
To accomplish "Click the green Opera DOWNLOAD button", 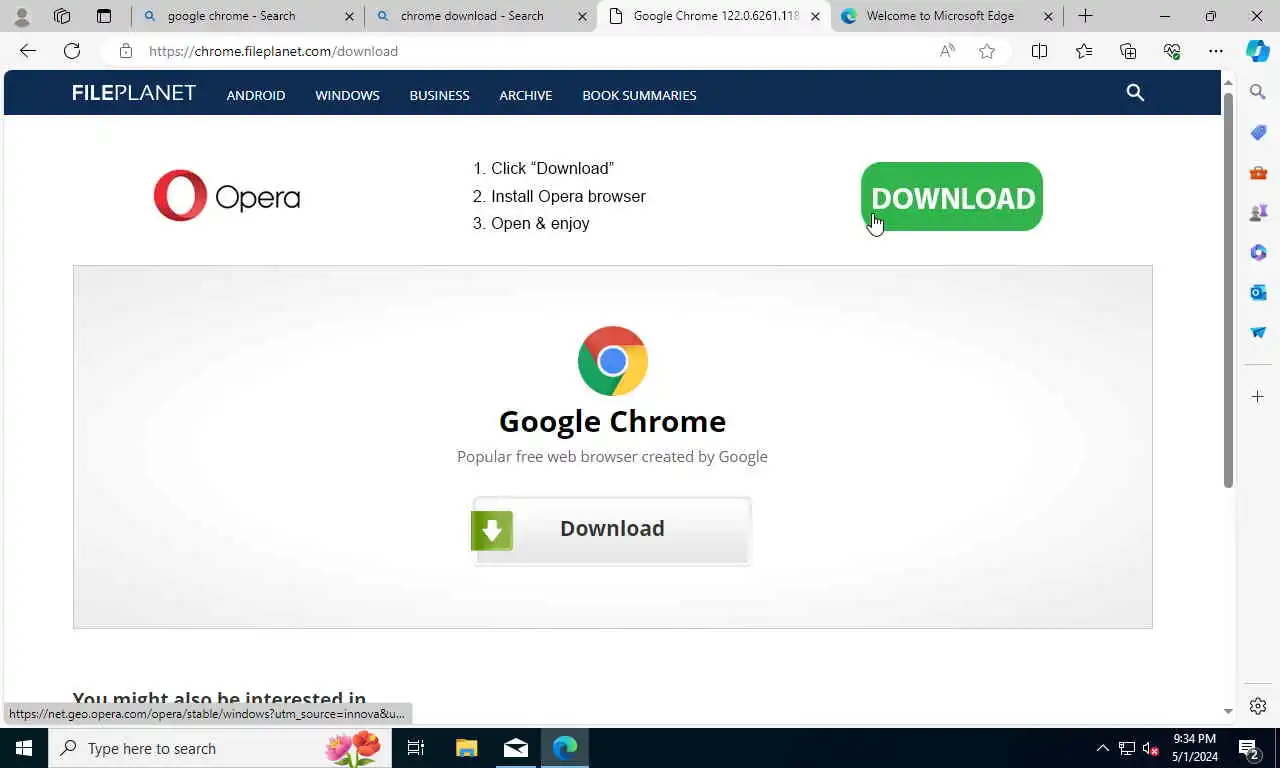I will 952,197.
